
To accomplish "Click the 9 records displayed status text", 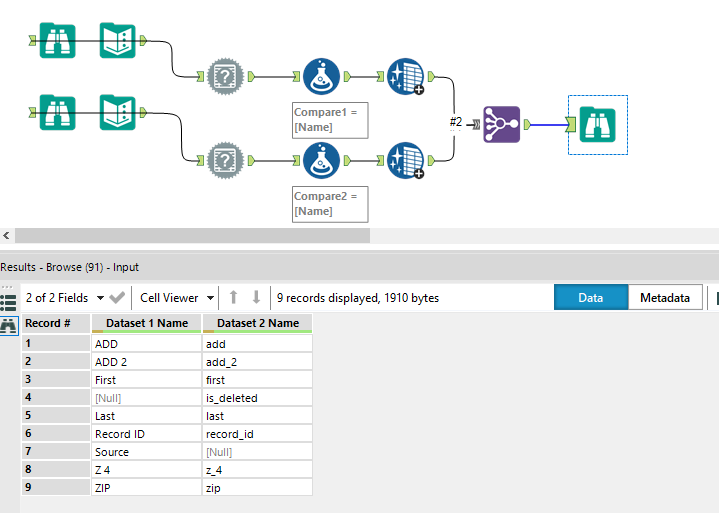I will [358, 298].
